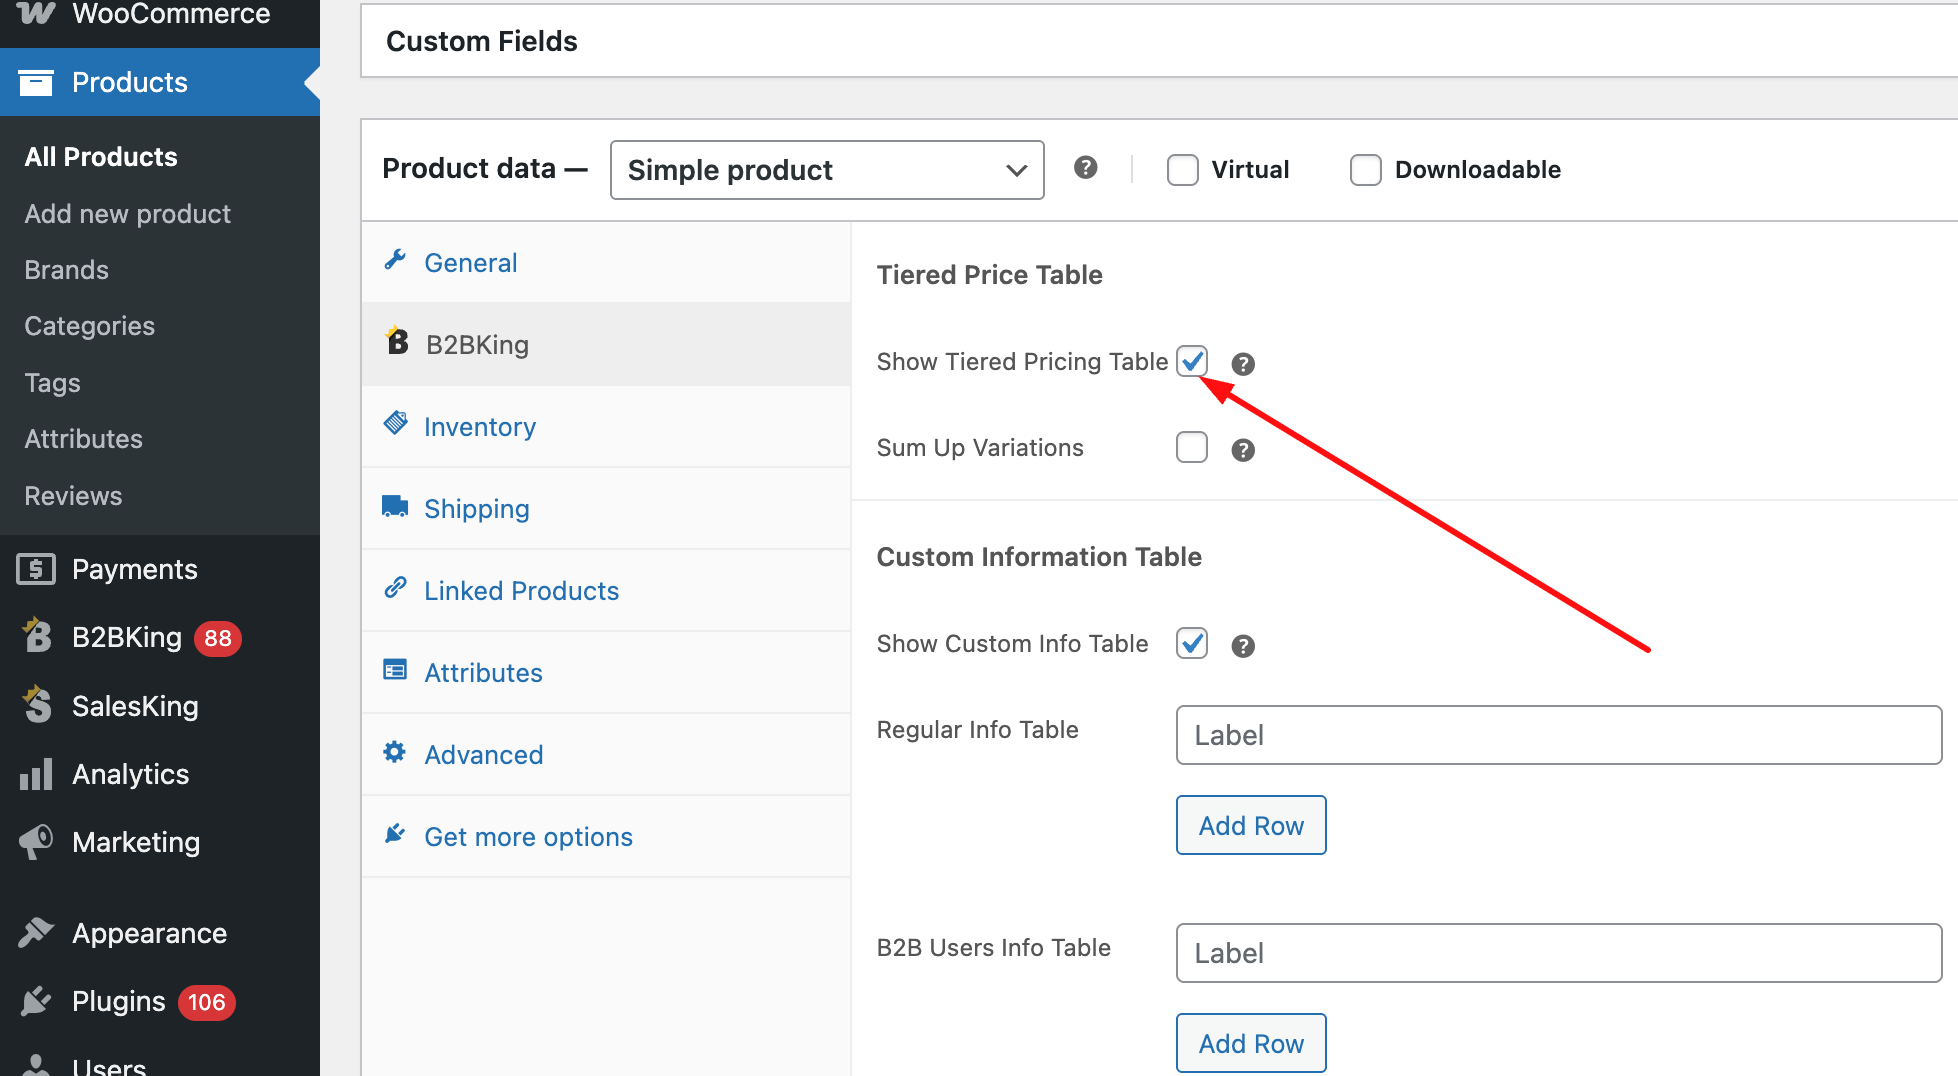Image resolution: width=1958 pixels, height=1076 pixels.
Task: Click help icon for Show Custom Info Table
Action: click(1243, 646)
